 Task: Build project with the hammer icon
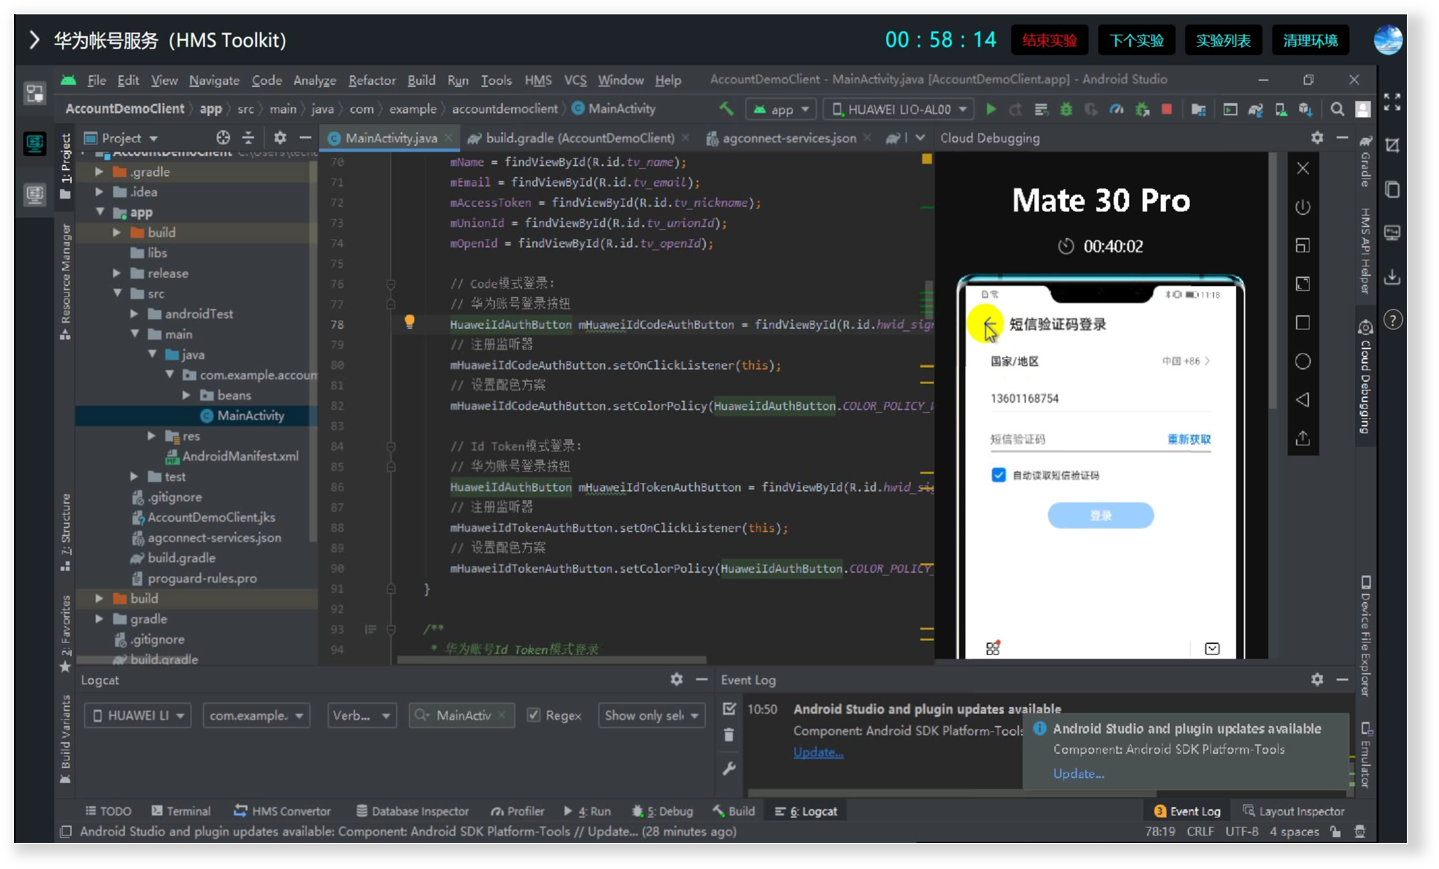[726, 109]
